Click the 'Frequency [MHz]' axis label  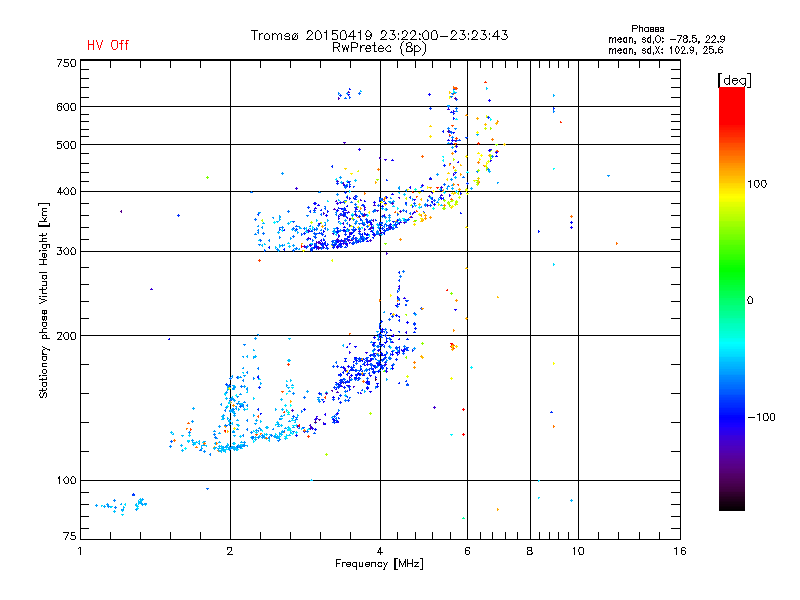[379, 564]
